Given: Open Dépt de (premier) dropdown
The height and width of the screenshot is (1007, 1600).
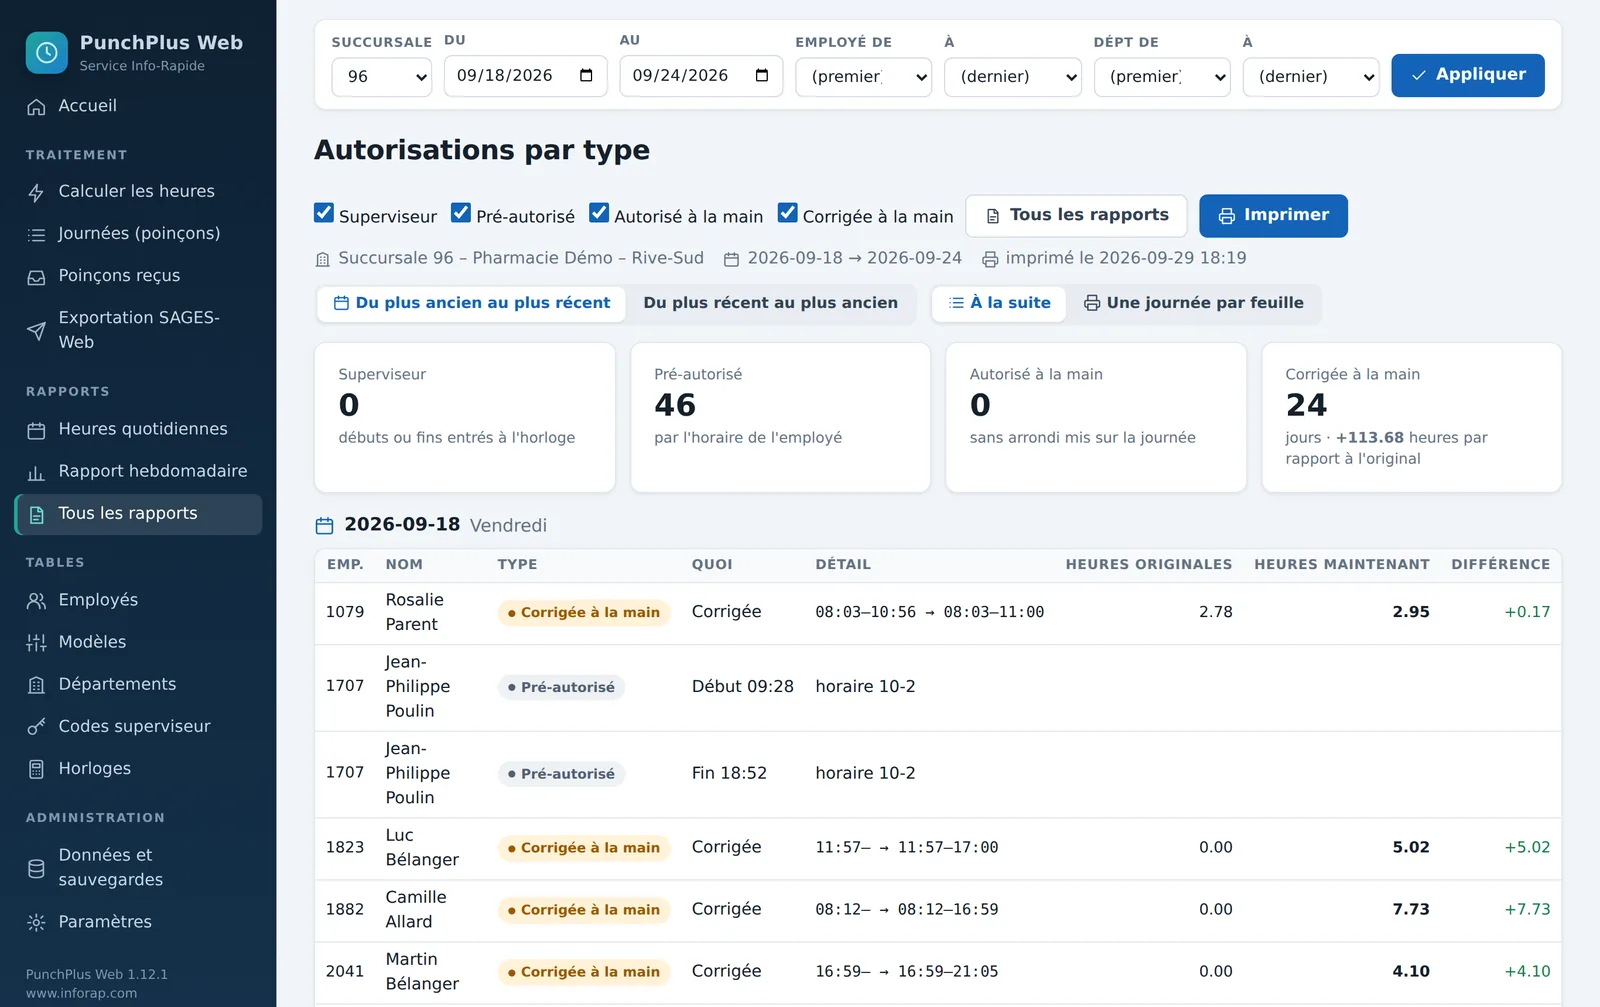Looking at the screenshot, I should tap(1162, 77).
